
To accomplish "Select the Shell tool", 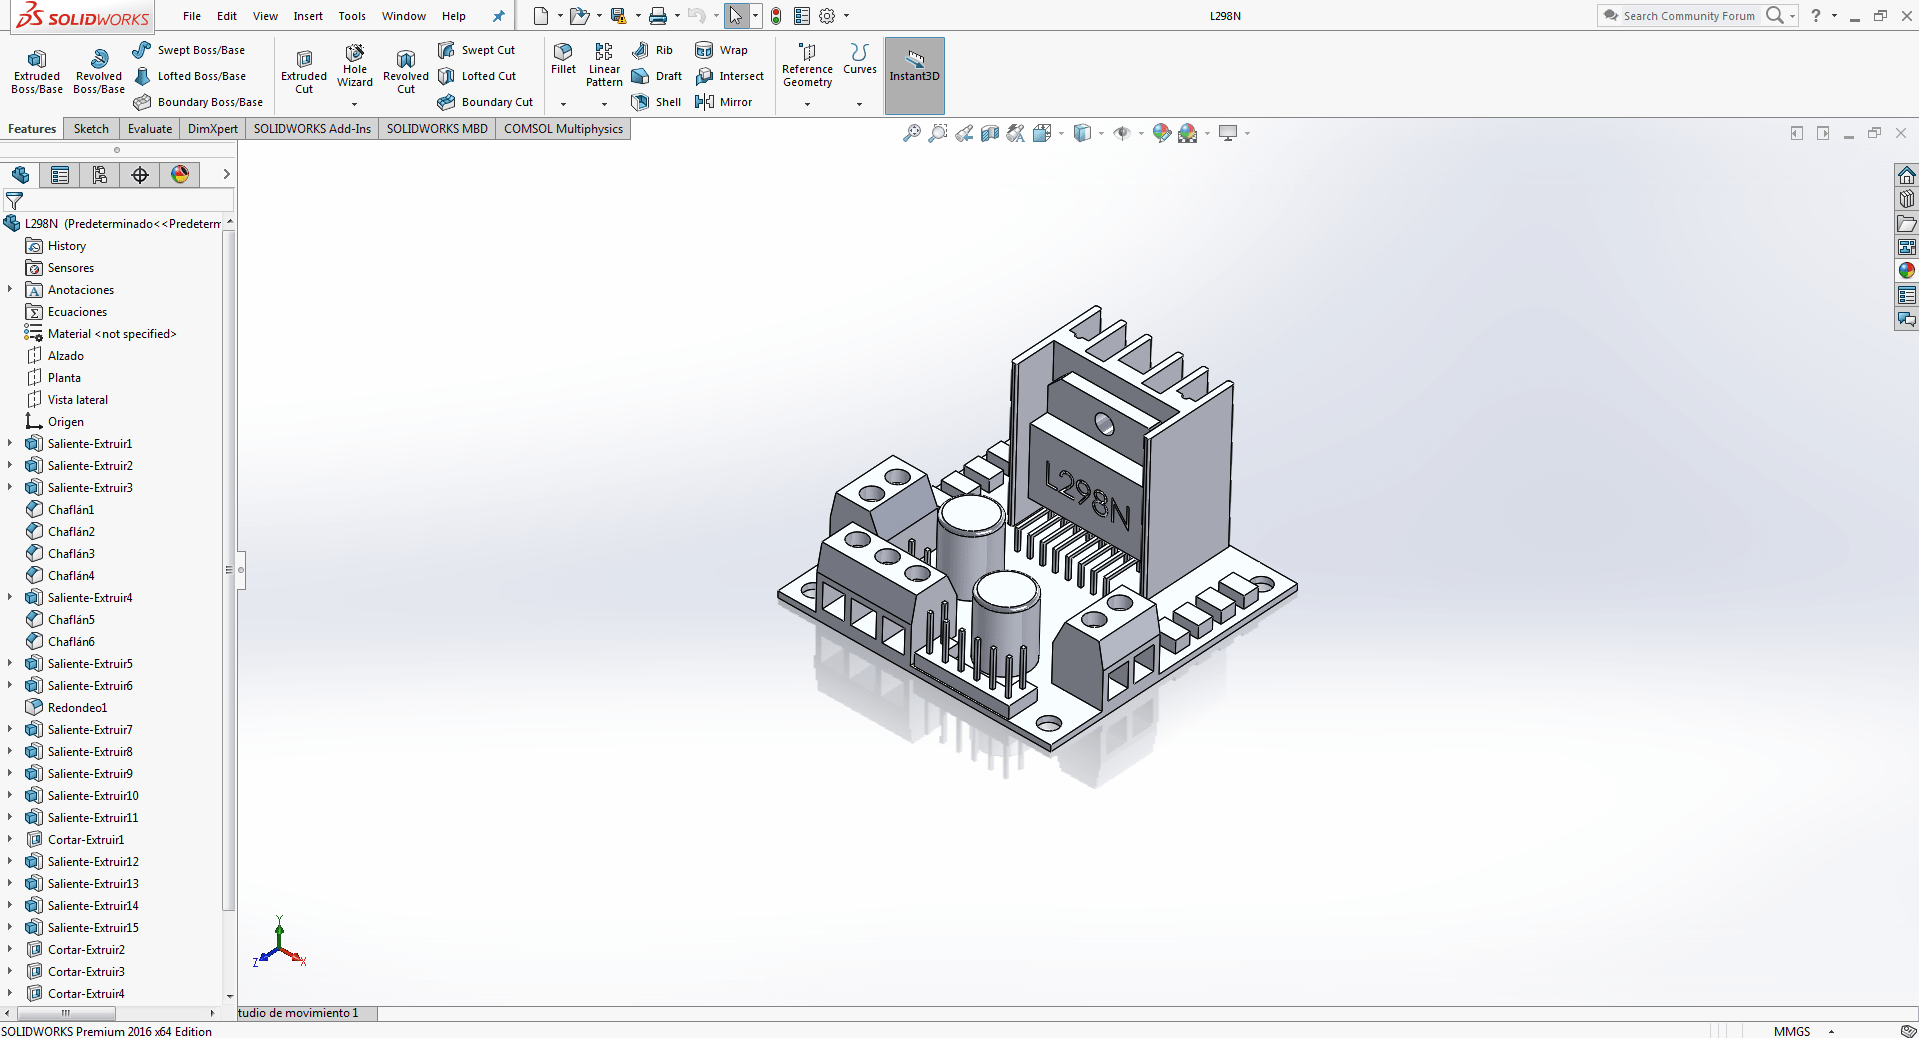I will click(656, 102).
